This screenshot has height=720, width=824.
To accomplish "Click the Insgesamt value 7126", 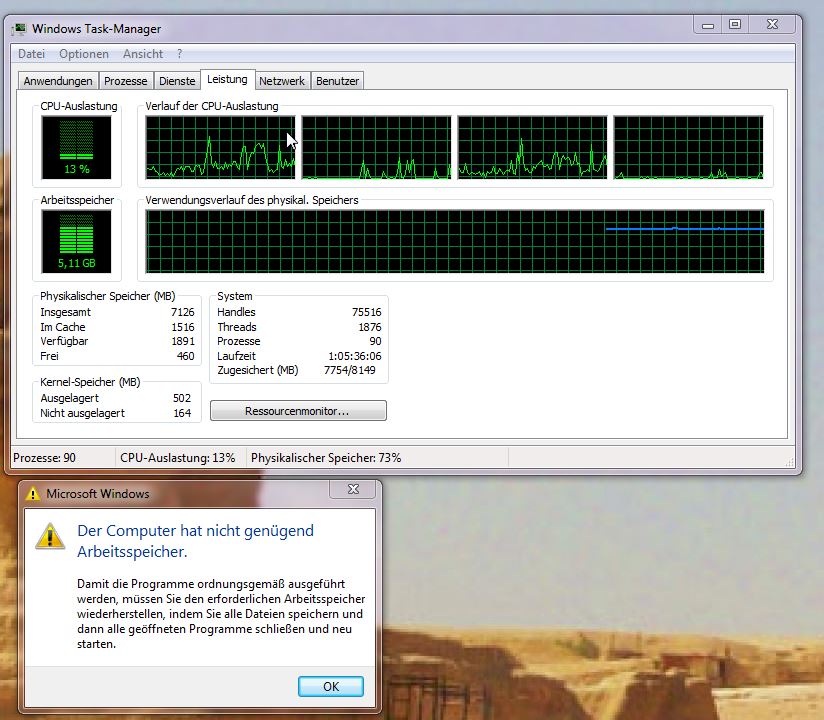I will (183, 312).
